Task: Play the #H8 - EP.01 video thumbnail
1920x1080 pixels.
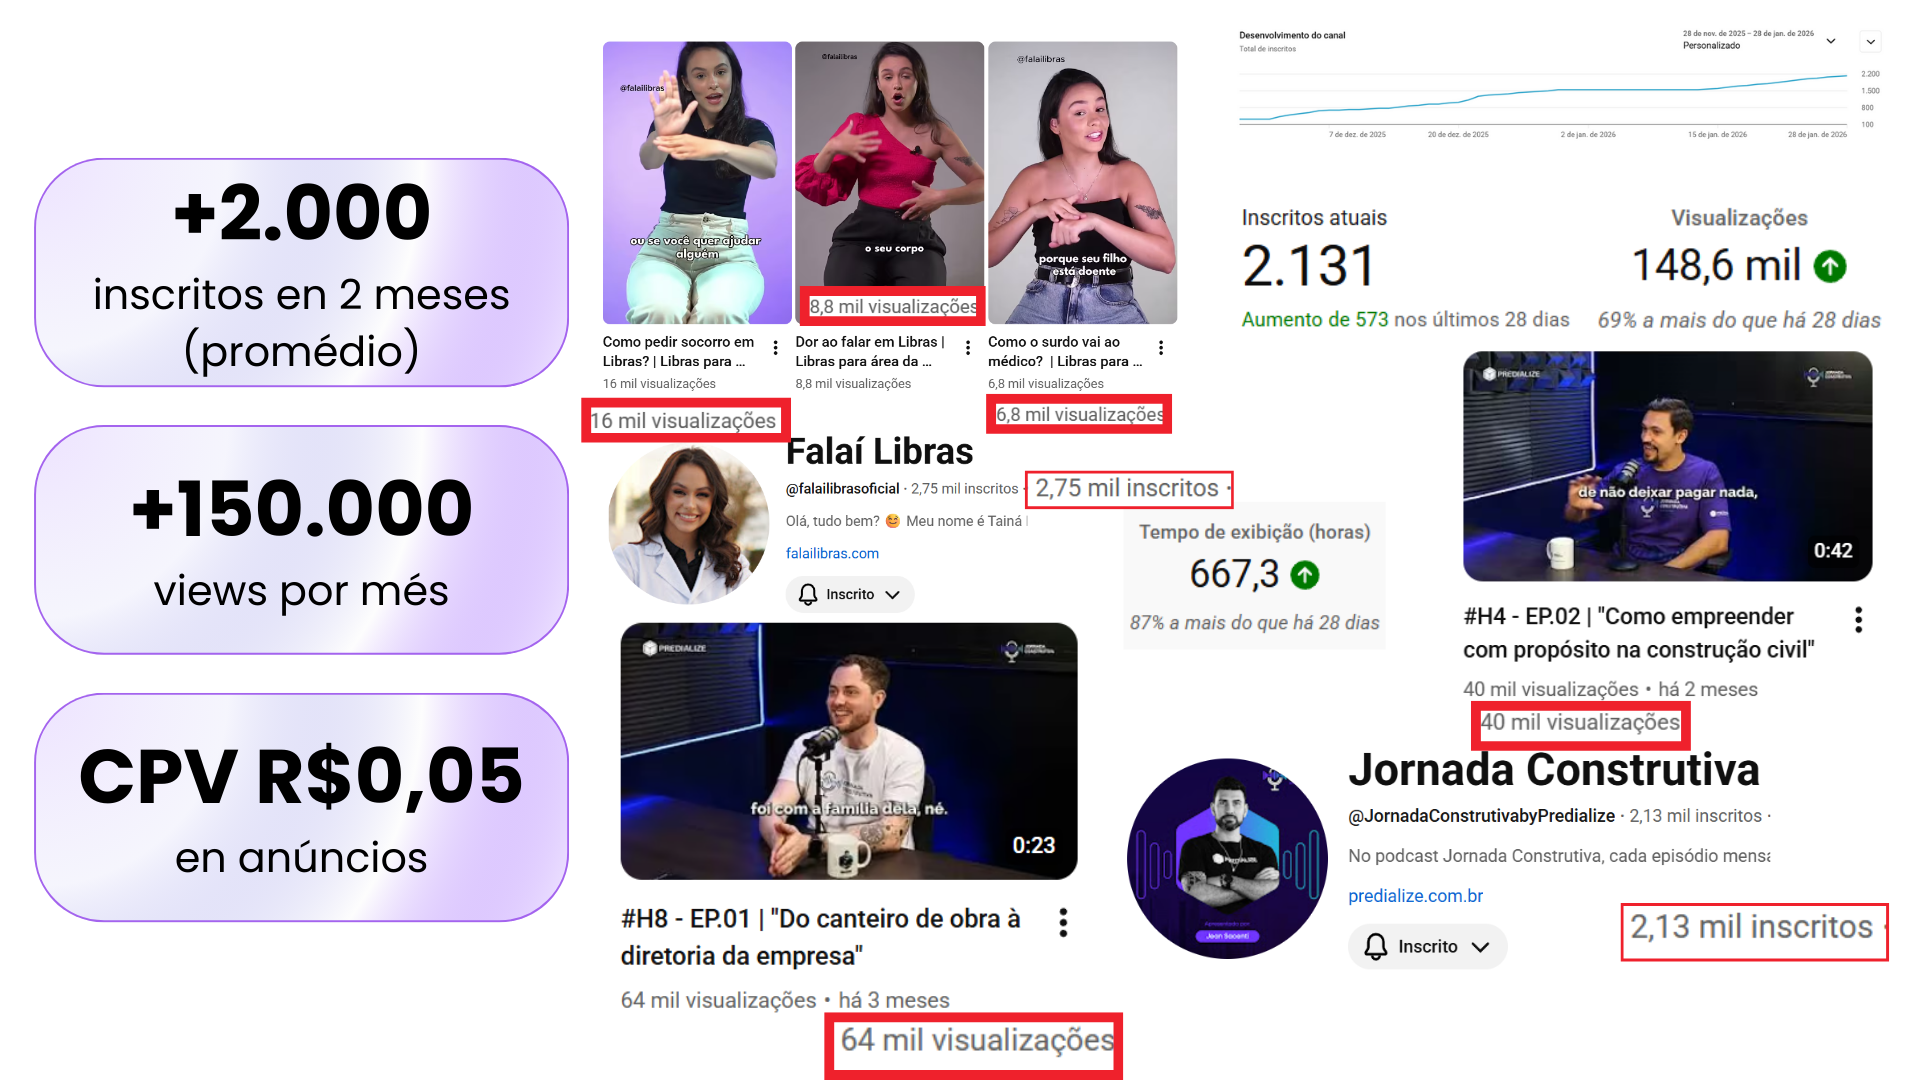Action: tap(849, 751)
